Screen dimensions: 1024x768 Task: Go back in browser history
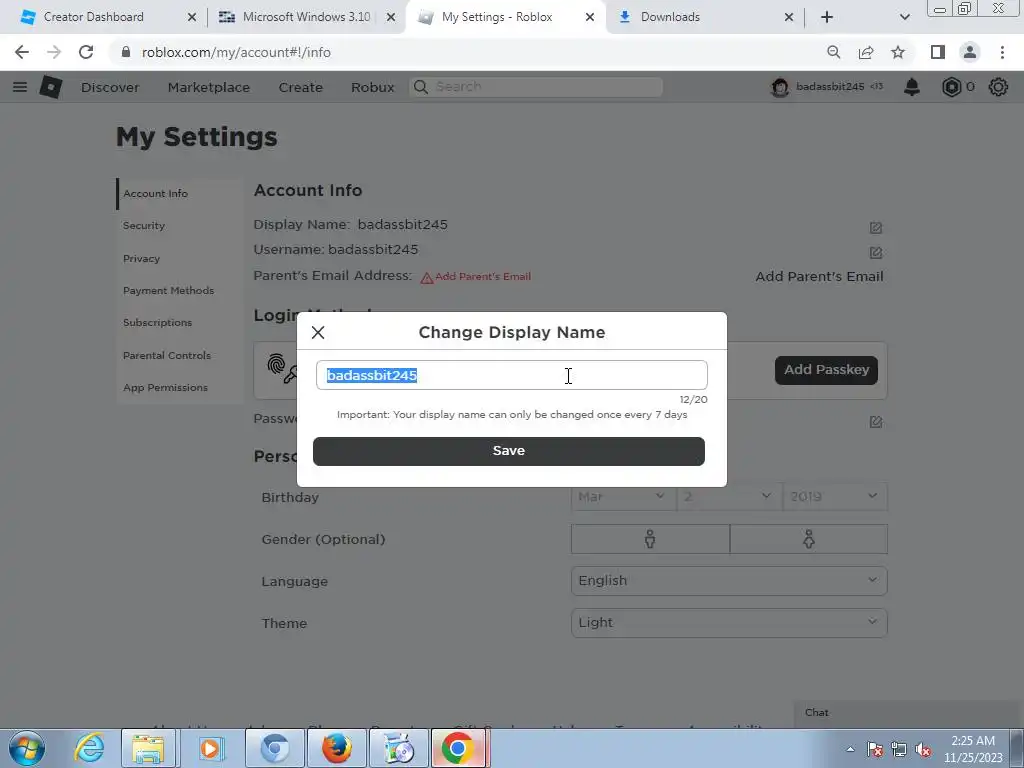22,52
